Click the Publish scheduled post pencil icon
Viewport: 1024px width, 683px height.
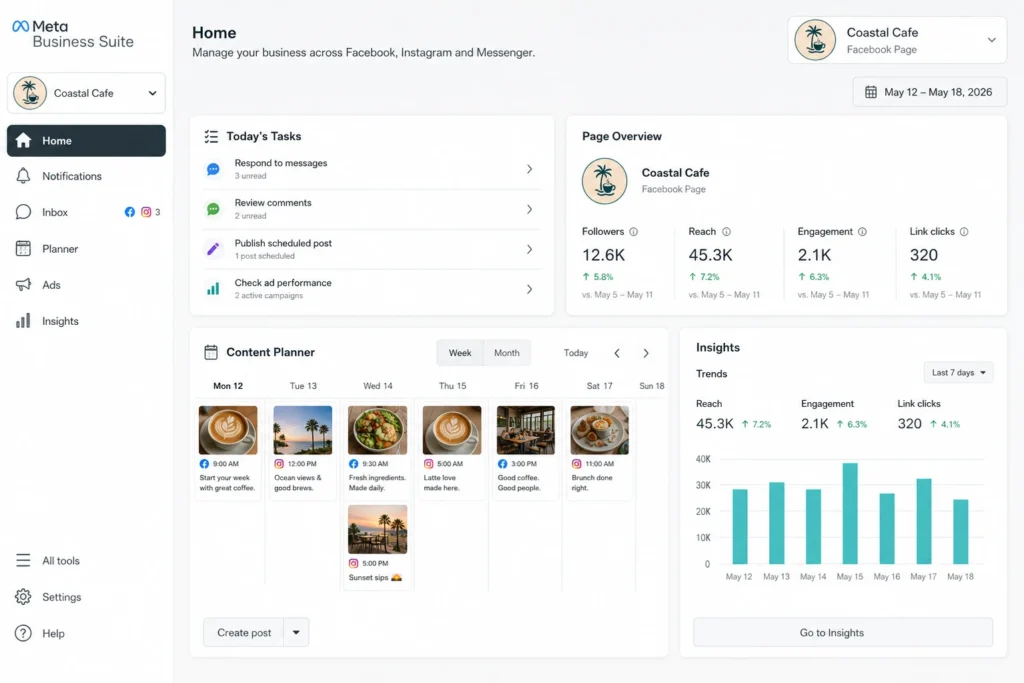213,249
